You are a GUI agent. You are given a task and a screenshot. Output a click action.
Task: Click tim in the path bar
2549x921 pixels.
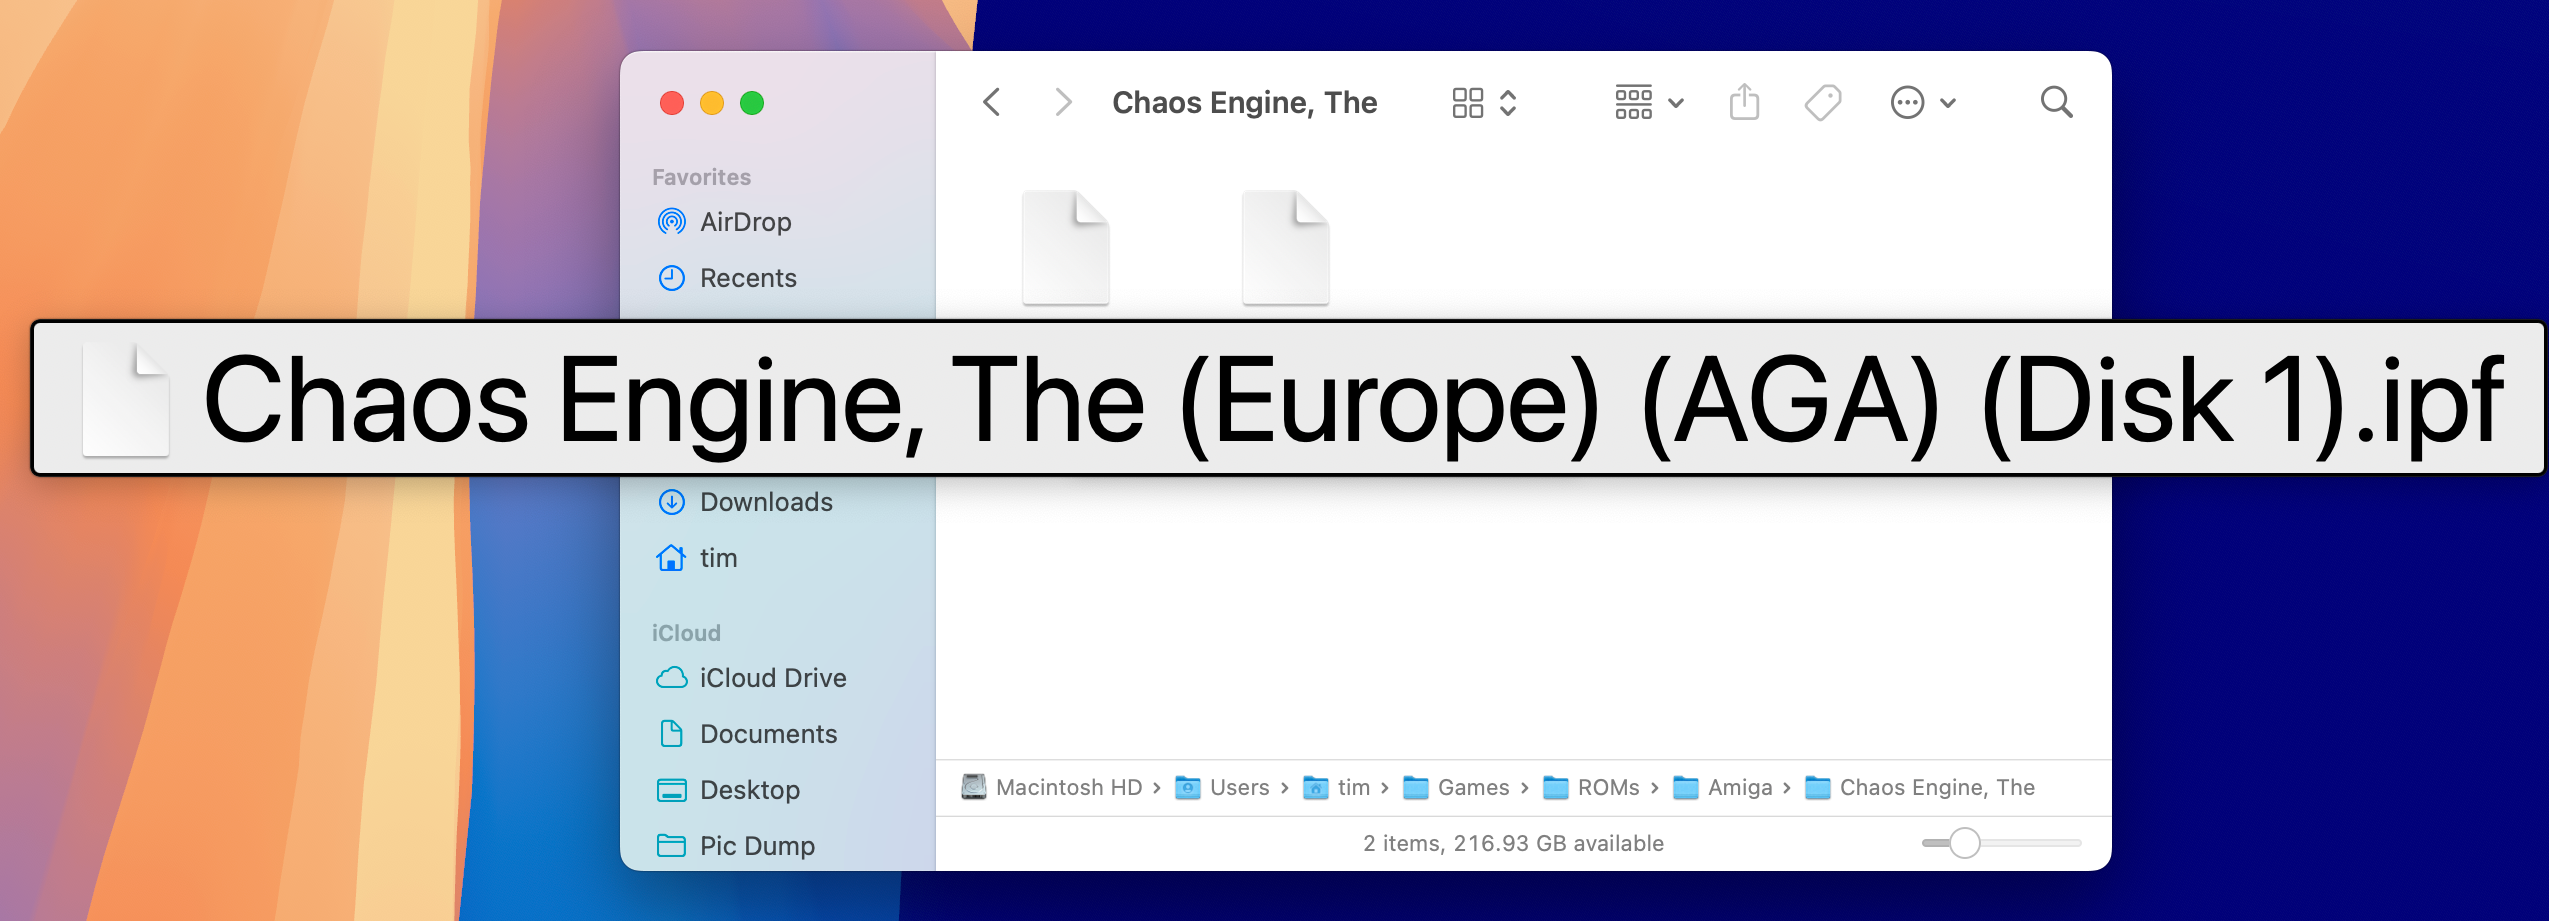tap(1337, 788)
